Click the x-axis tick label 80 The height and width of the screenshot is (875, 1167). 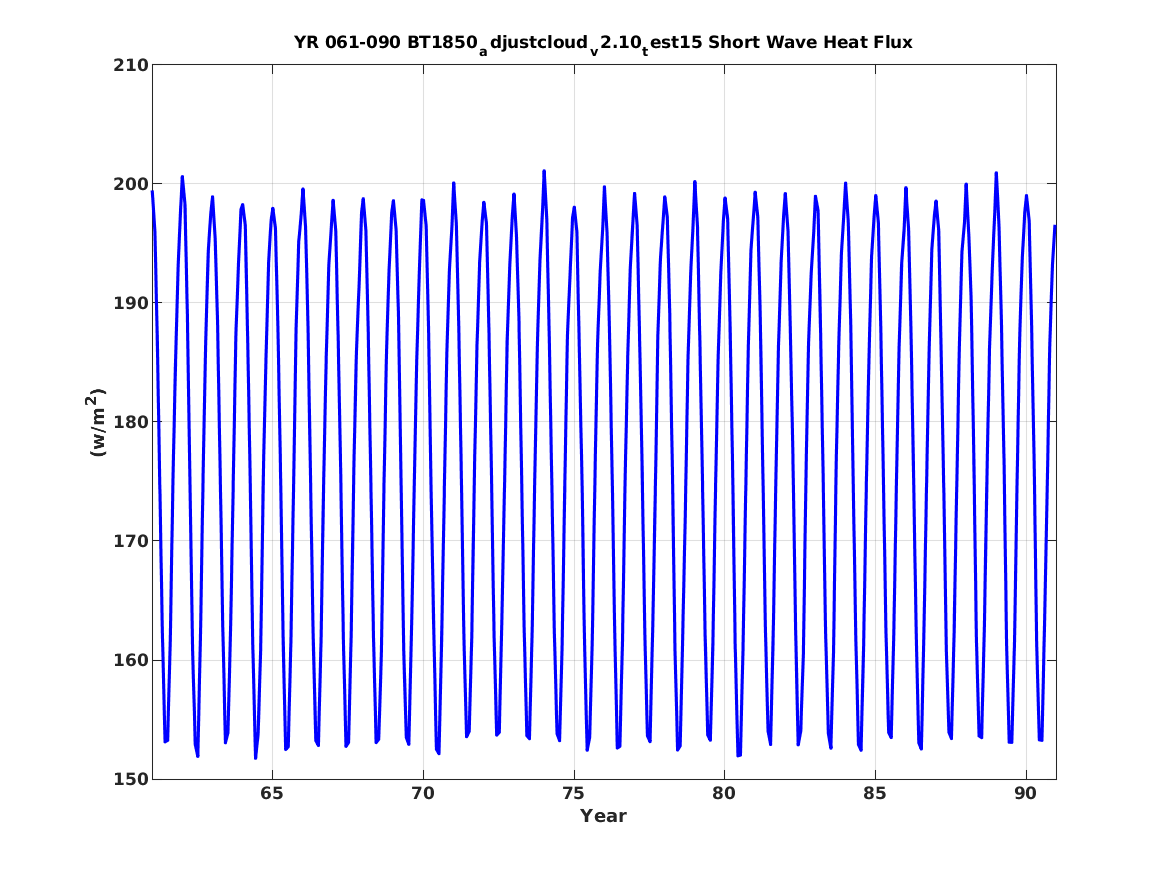pyautogui.click(x=724, y=794)
